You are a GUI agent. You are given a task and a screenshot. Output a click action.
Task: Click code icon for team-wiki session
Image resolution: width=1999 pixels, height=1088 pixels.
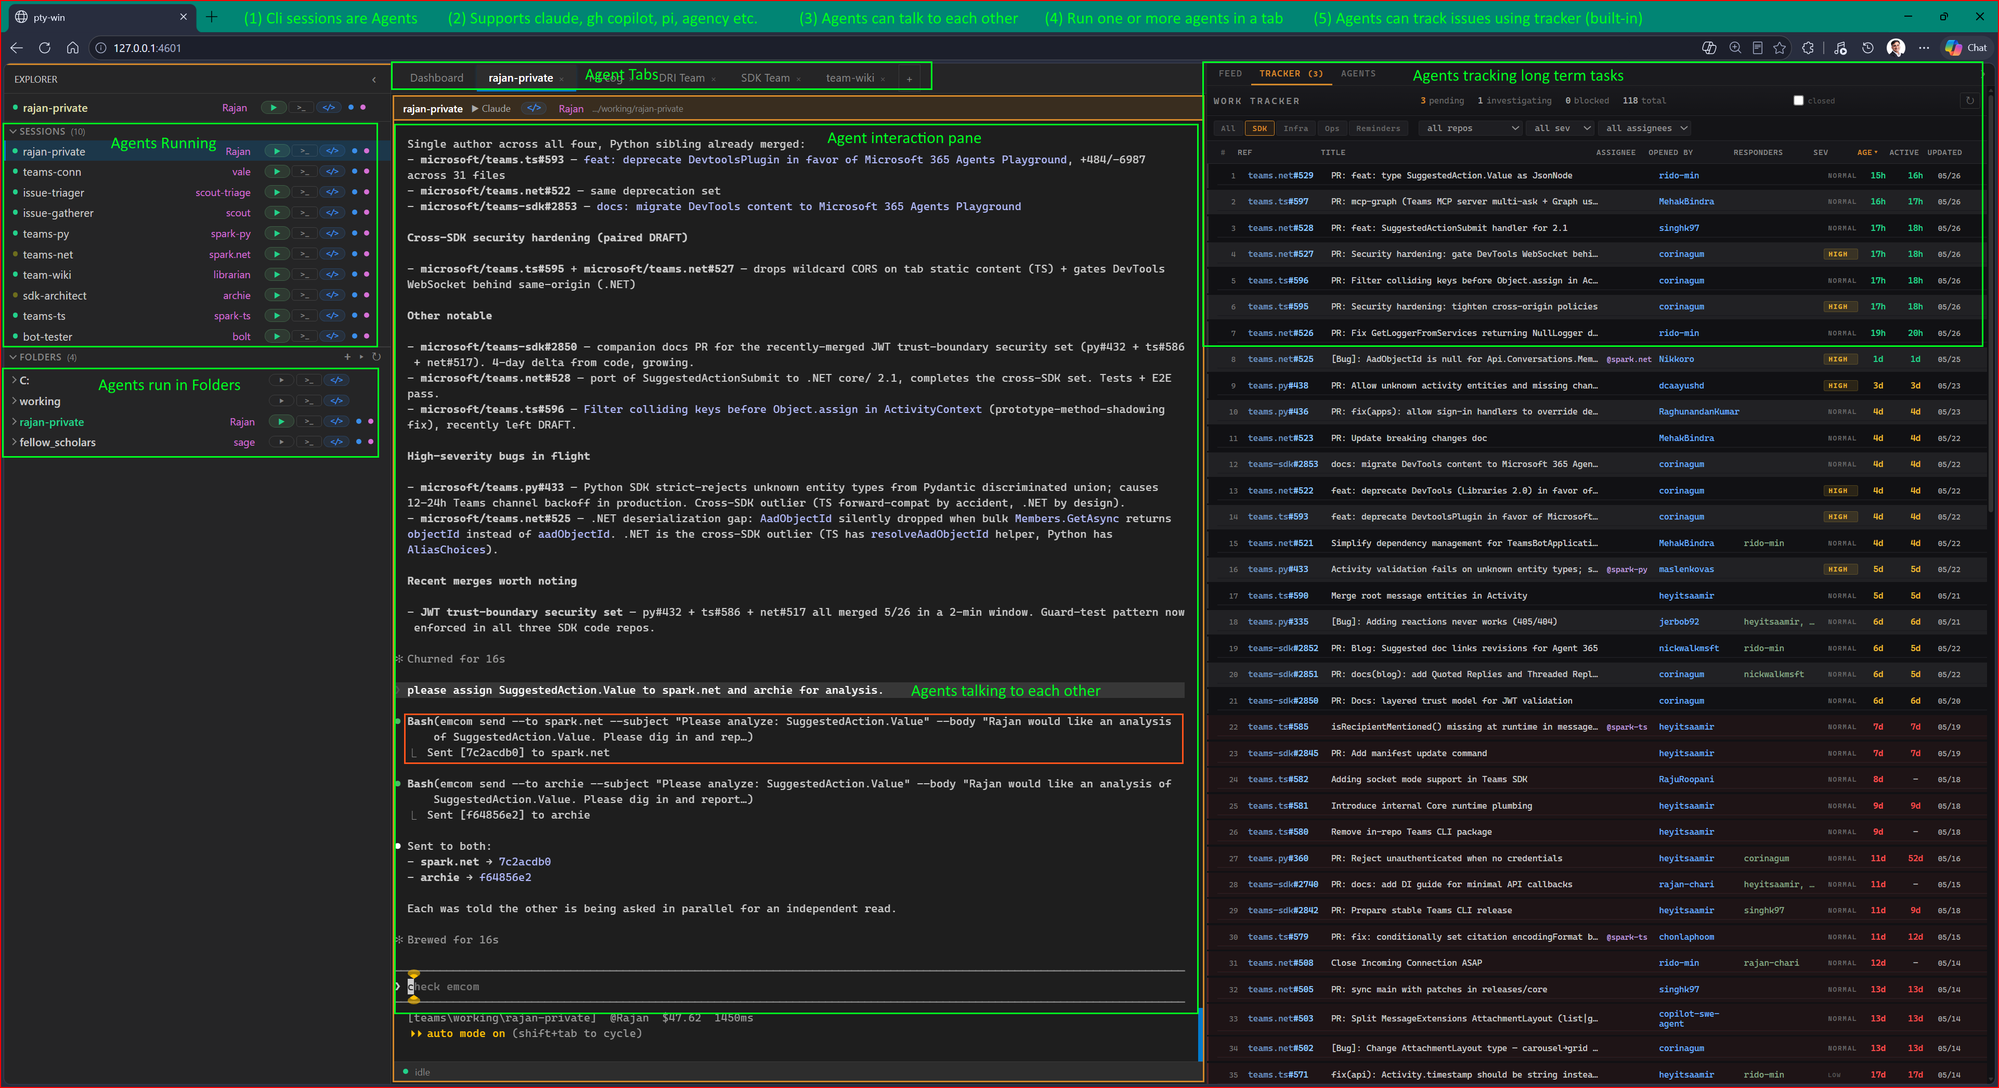coord(332,274)
